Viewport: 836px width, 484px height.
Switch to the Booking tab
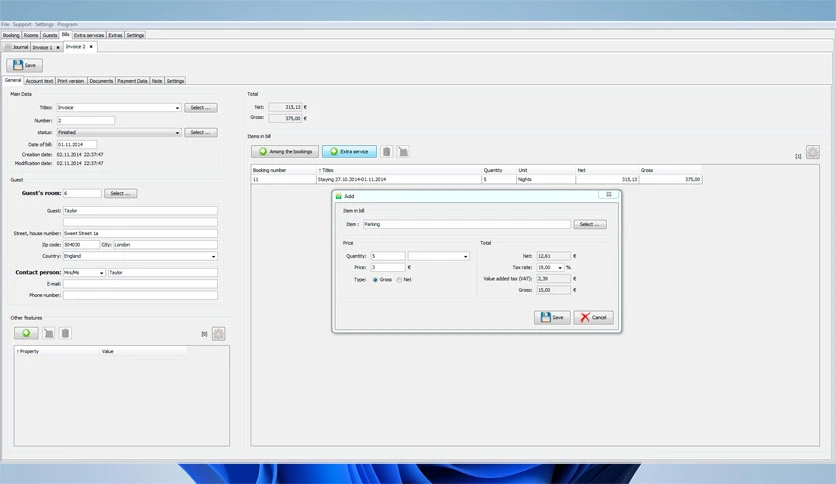tap(11, 35)
